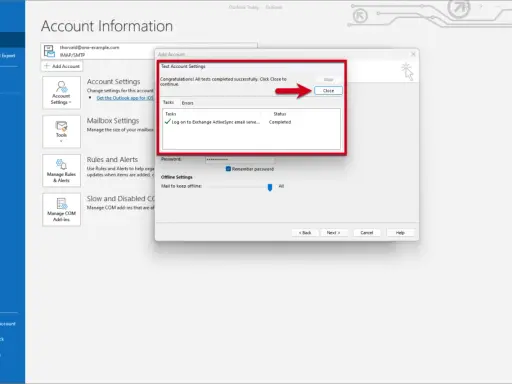The image size is (512, 384).
Task: Open the Account item in left sidebar
Action: click(8, 324)
